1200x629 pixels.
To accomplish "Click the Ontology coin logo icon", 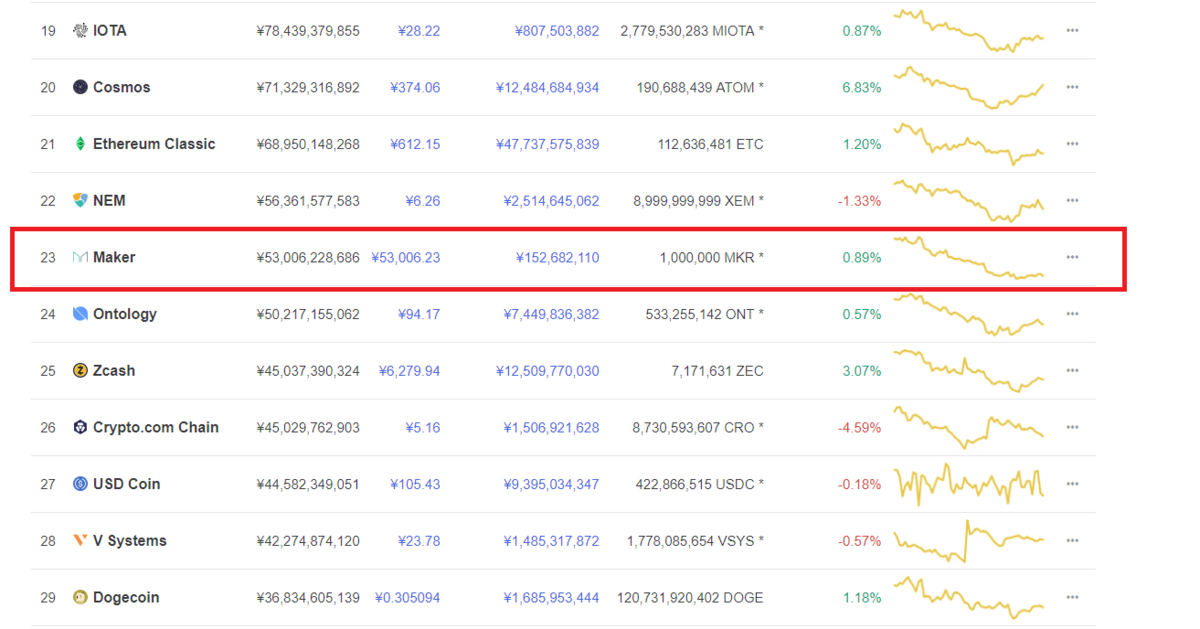I will tap(80, 314).
